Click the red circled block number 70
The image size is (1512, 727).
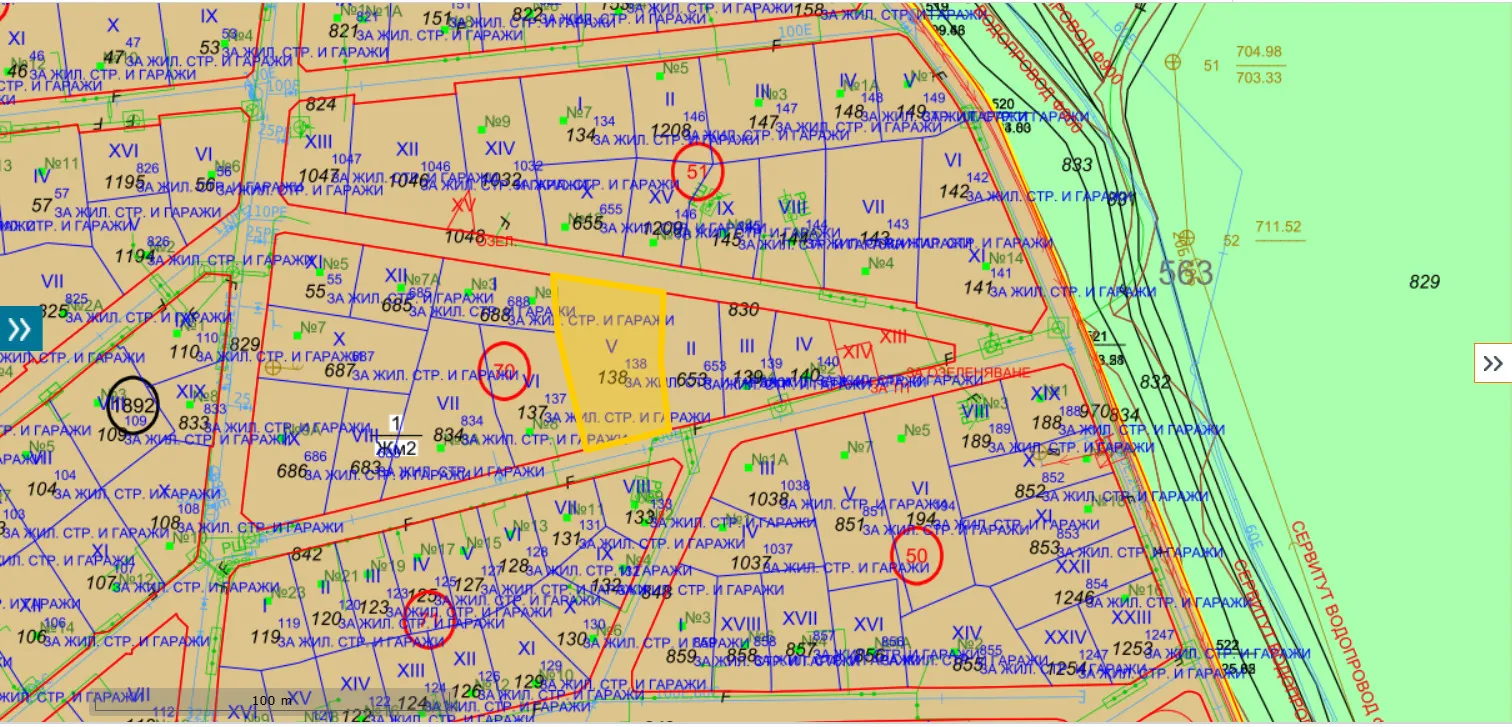pyautogui.click(x=504, y=370)
